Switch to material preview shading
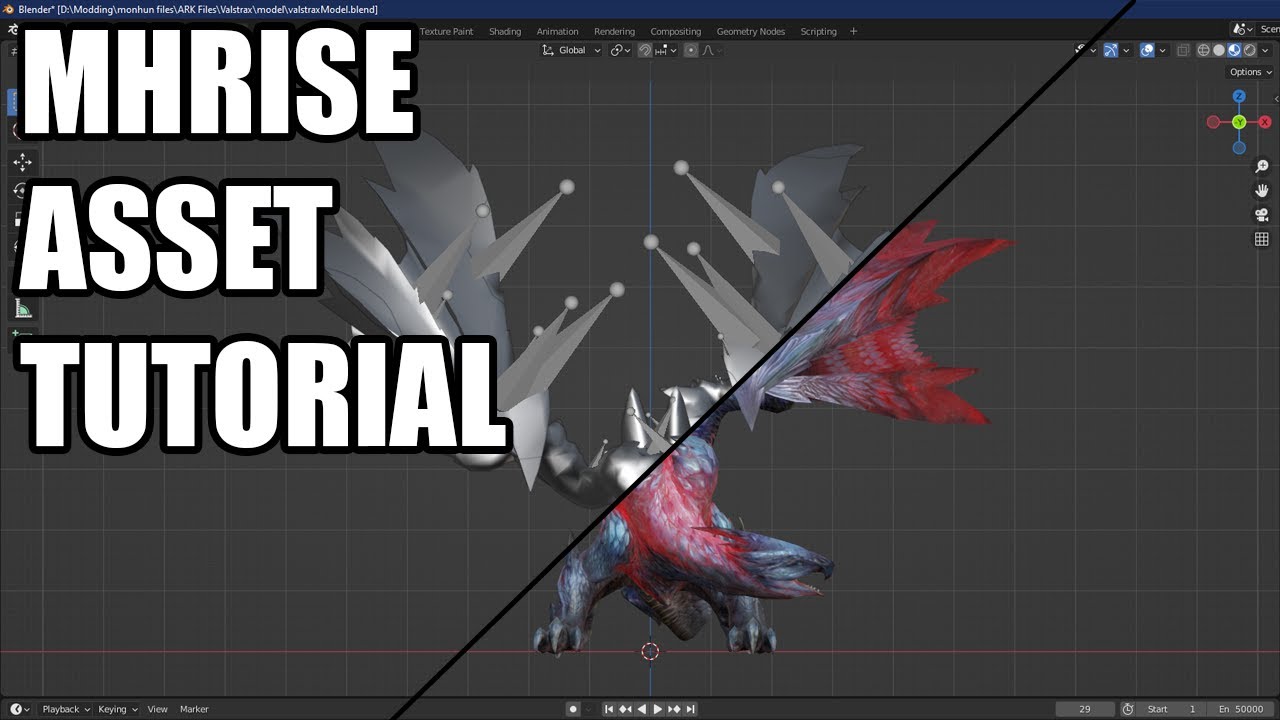Screen dimensions: 1280x720 [1234, 50]
